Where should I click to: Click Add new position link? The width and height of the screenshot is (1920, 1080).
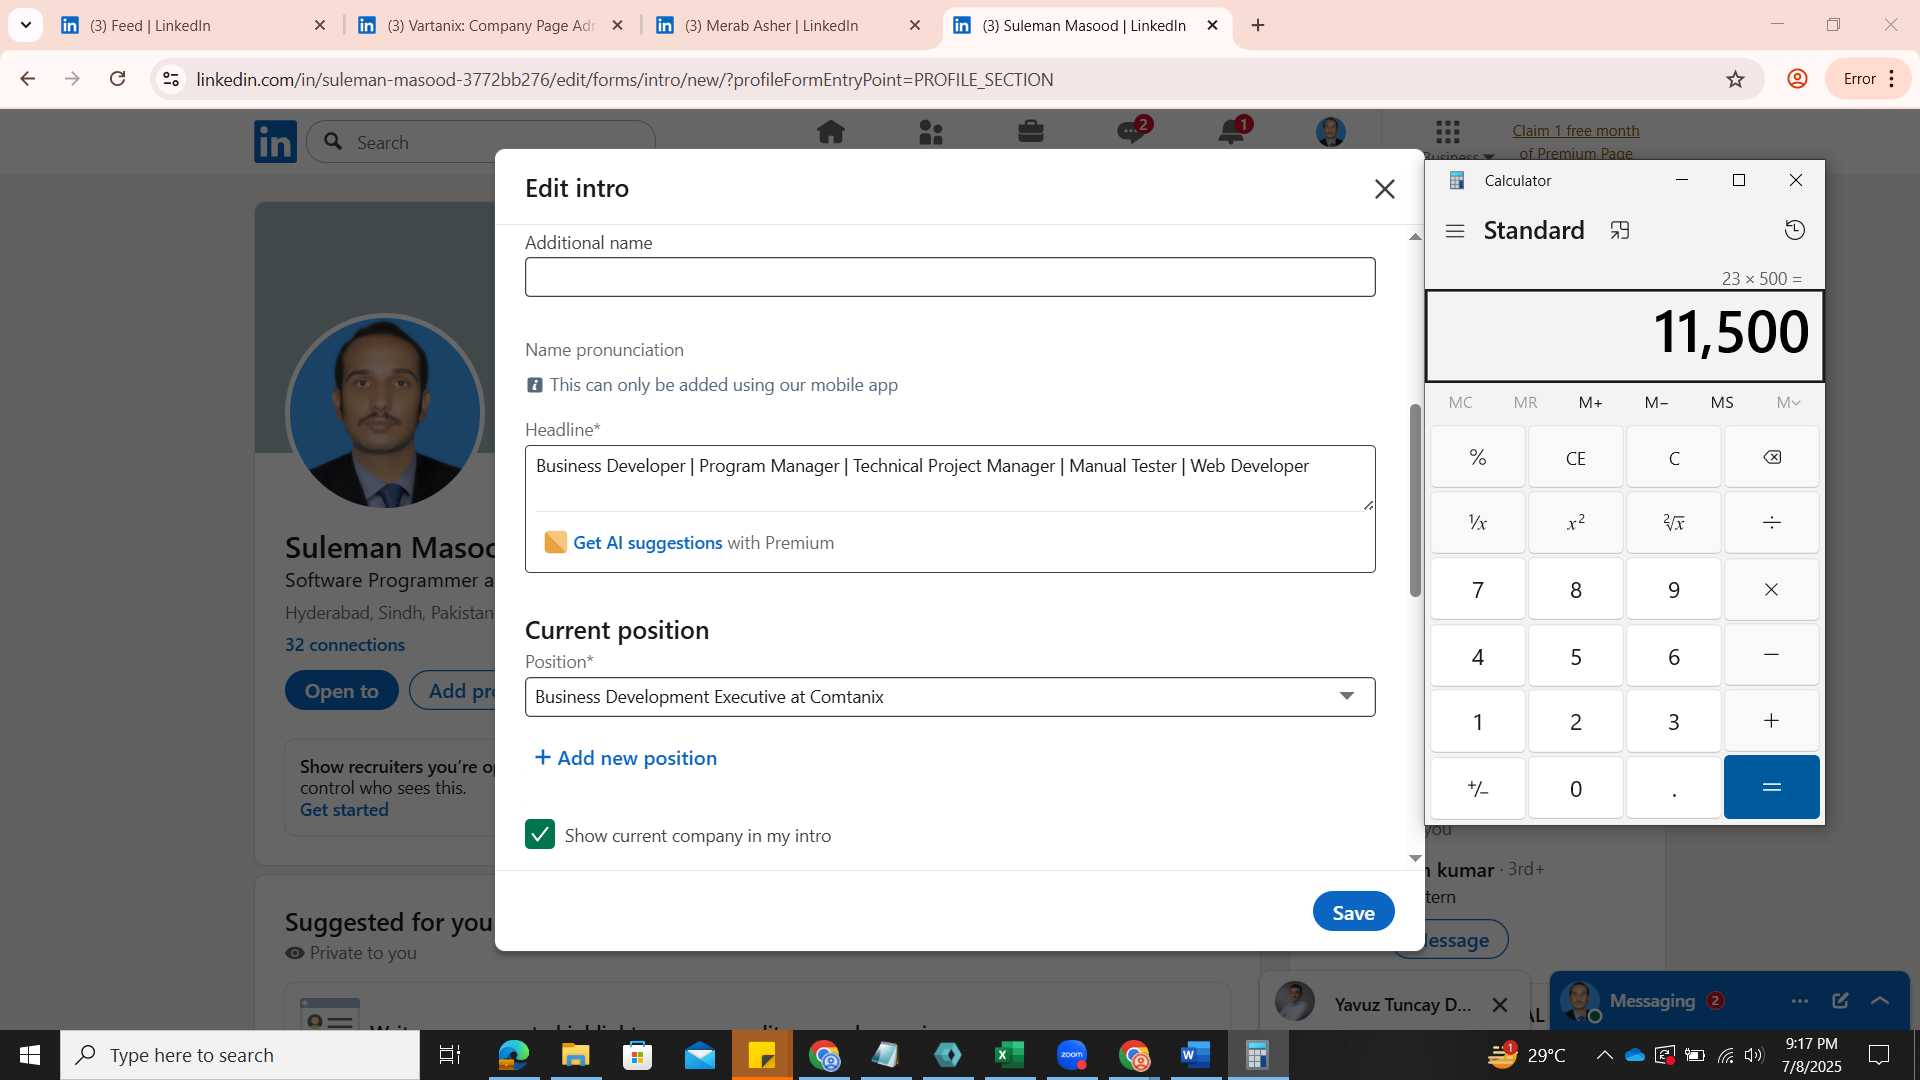coord(626,758)
